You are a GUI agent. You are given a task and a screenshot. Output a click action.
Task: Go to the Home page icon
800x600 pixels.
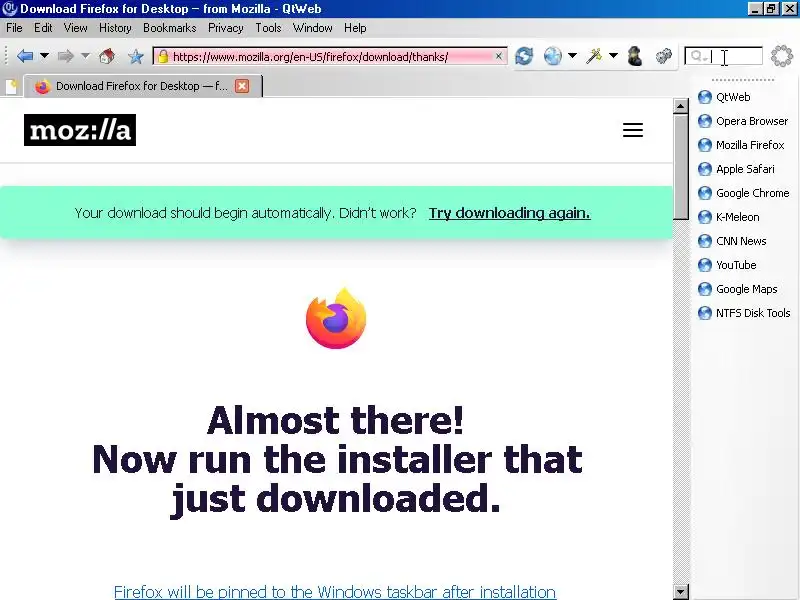point(107,56)
